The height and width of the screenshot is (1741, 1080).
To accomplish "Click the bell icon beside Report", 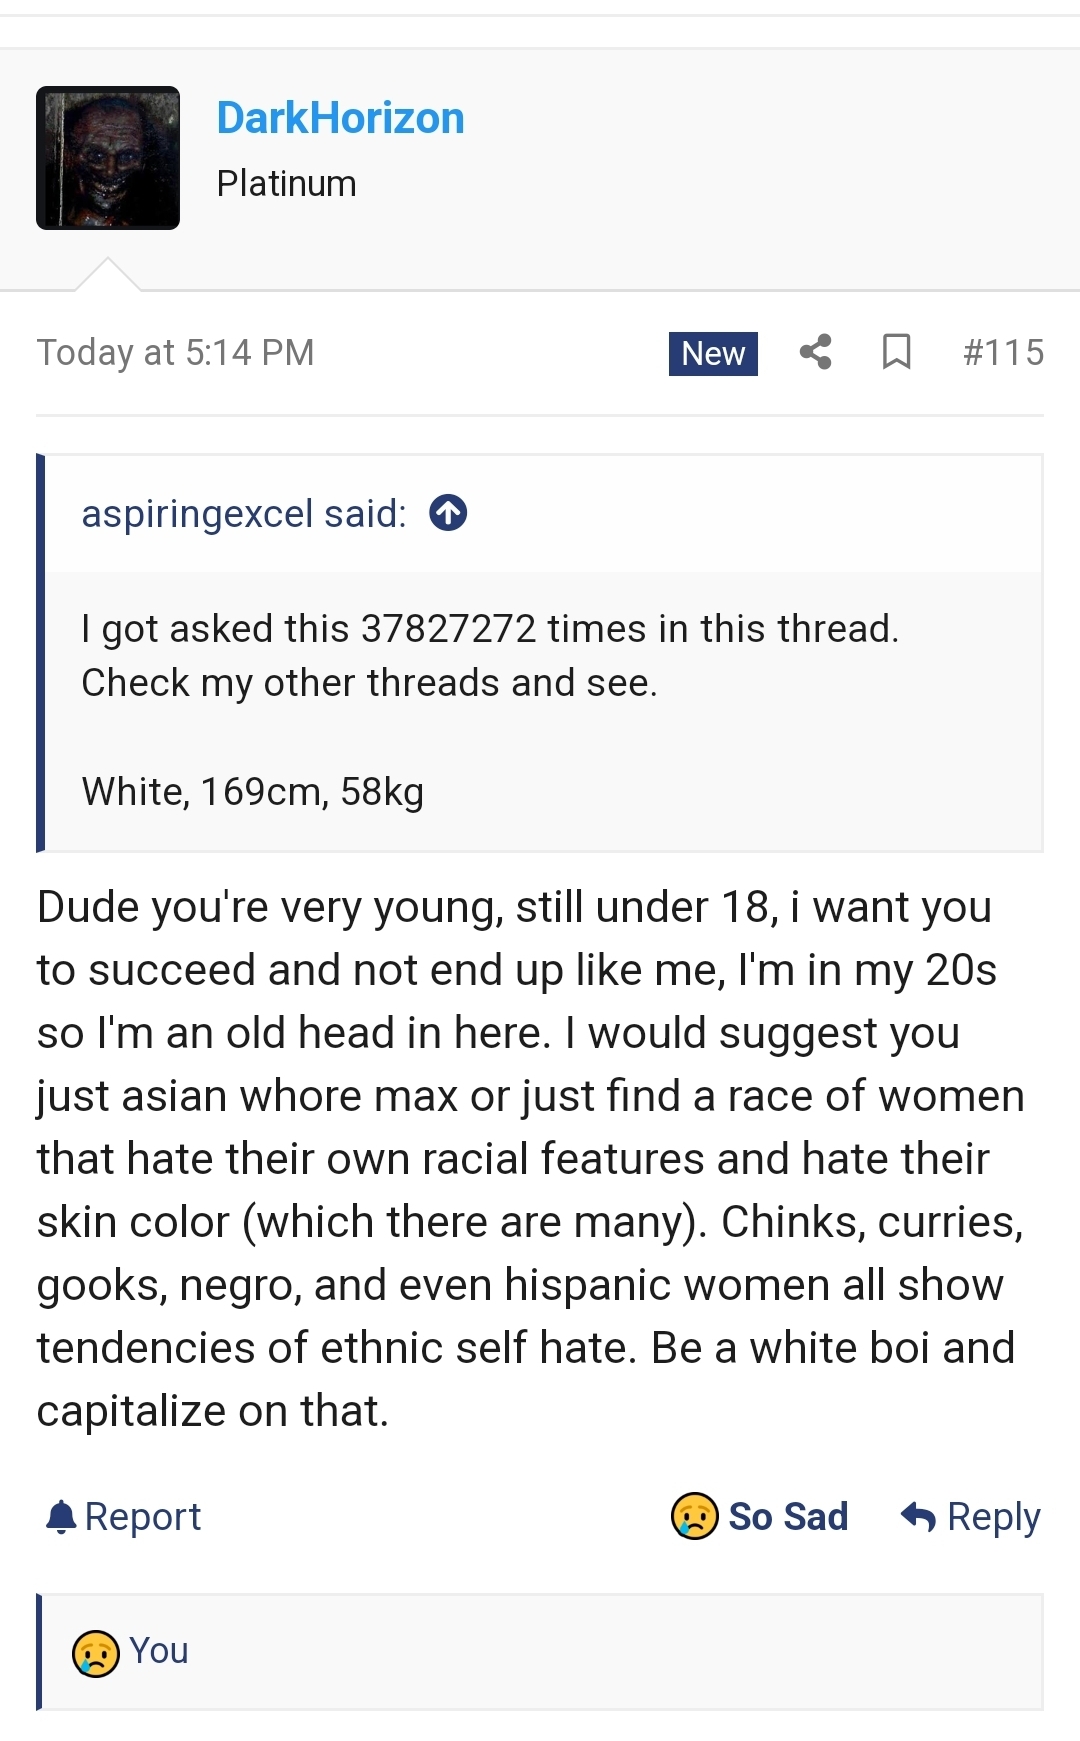I will [x=61, y=1517].
